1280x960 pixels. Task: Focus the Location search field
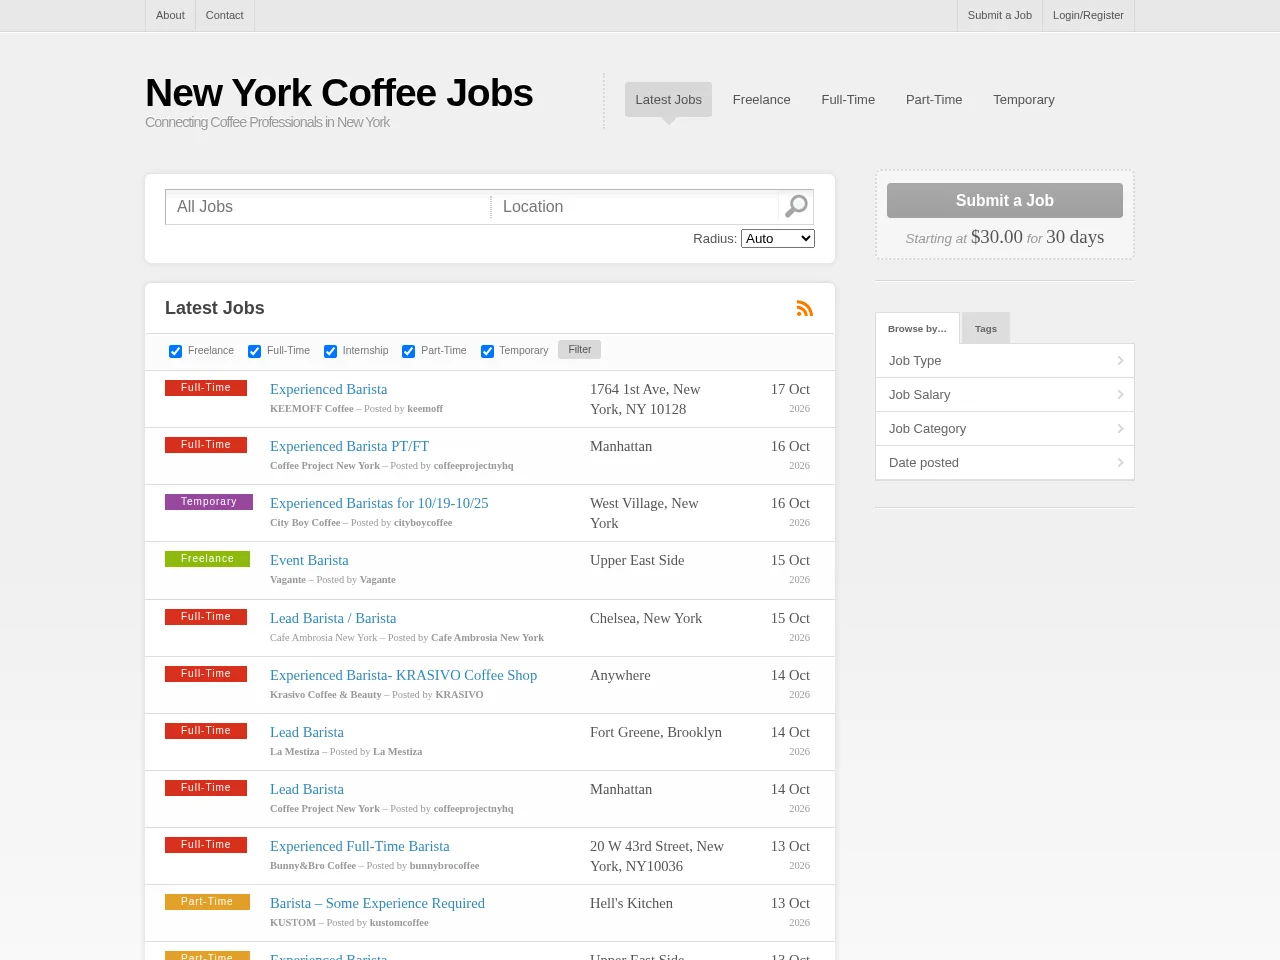[x=635, y=207]
